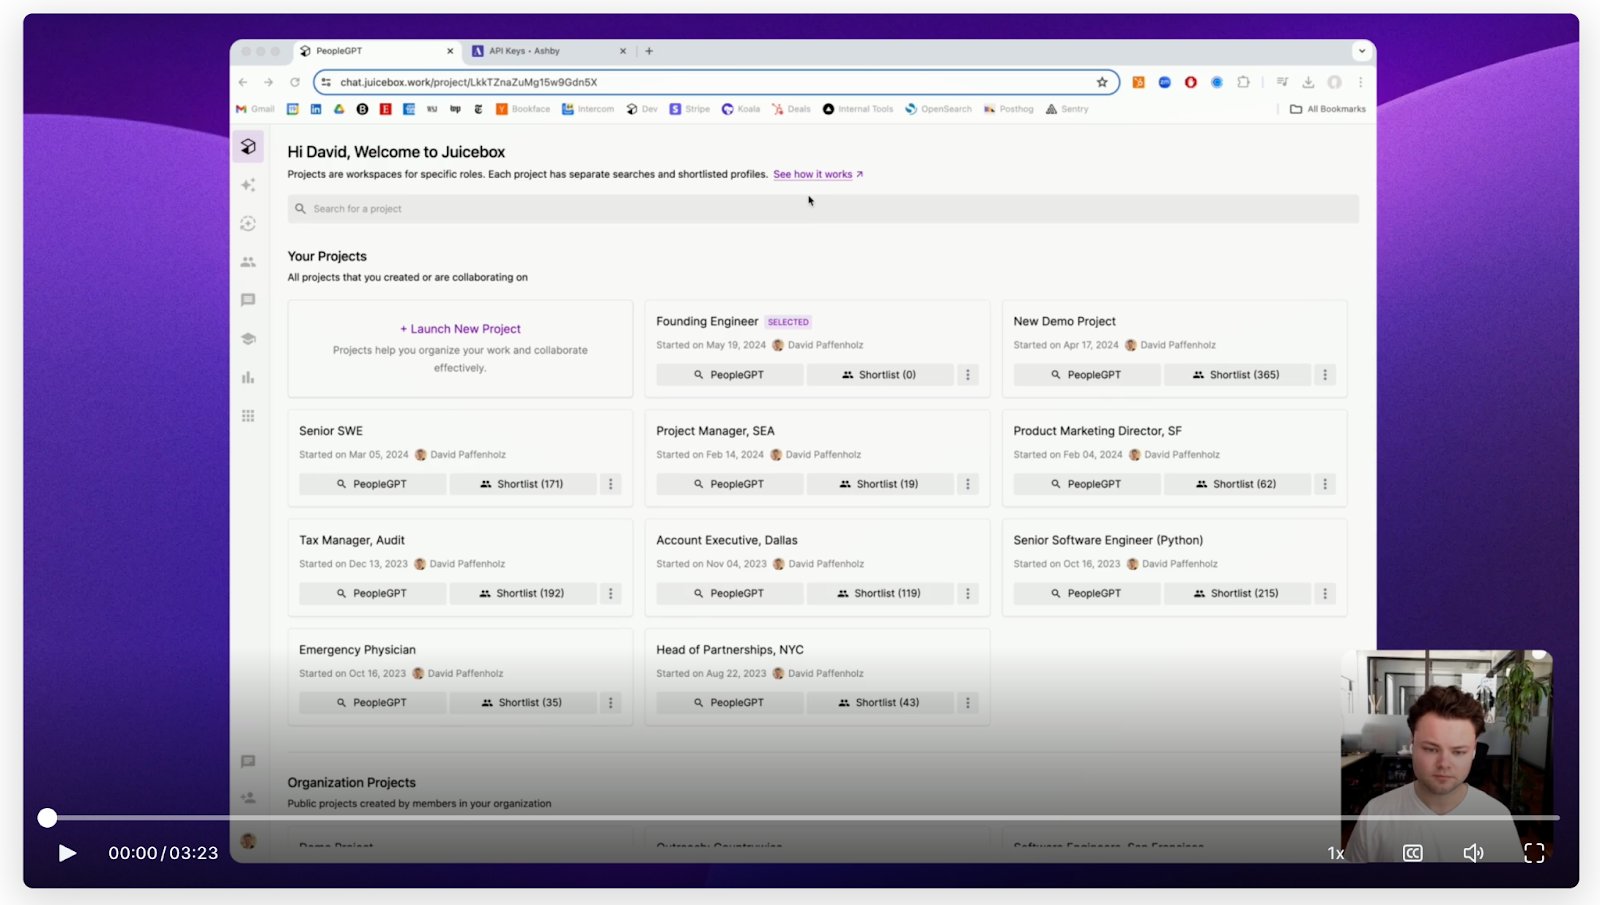Viewport: 1600px width, 905px height.
Task: Click the Account Executive, Dallas project title
Action: tap(727, 540)
